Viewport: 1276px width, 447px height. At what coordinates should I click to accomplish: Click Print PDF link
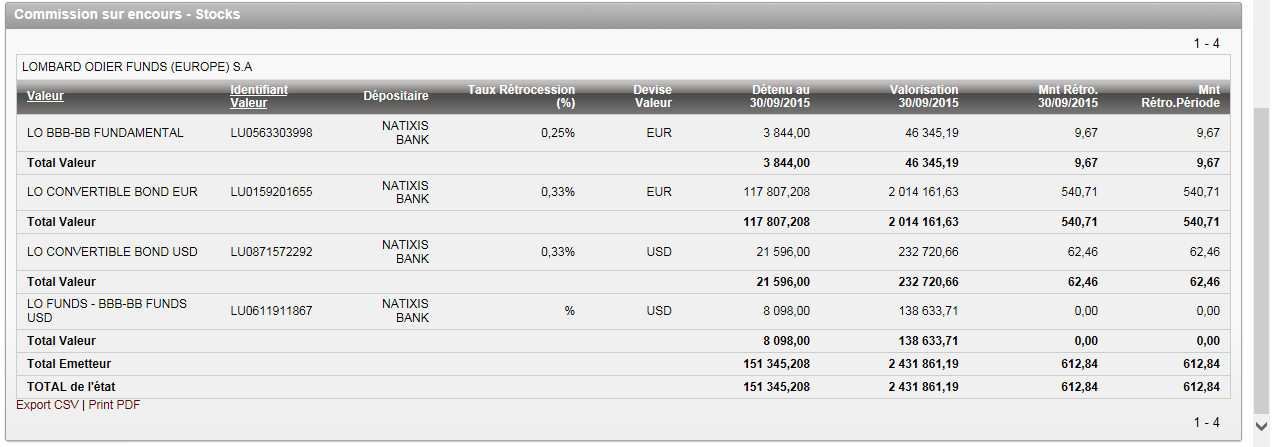(x=115, y=405)
